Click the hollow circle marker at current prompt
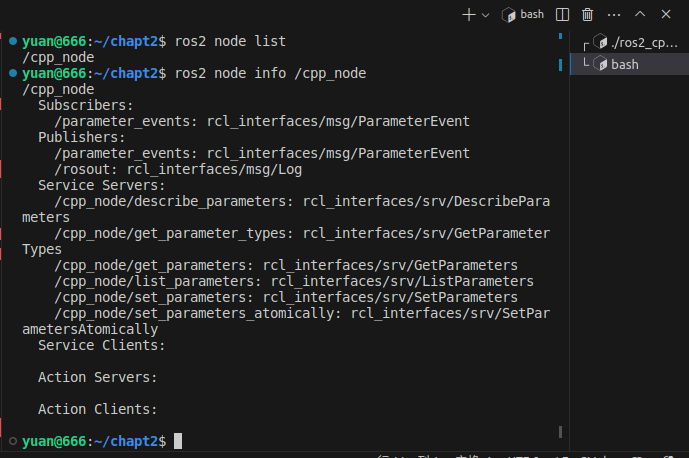689x458 pixels. point(13,441)
